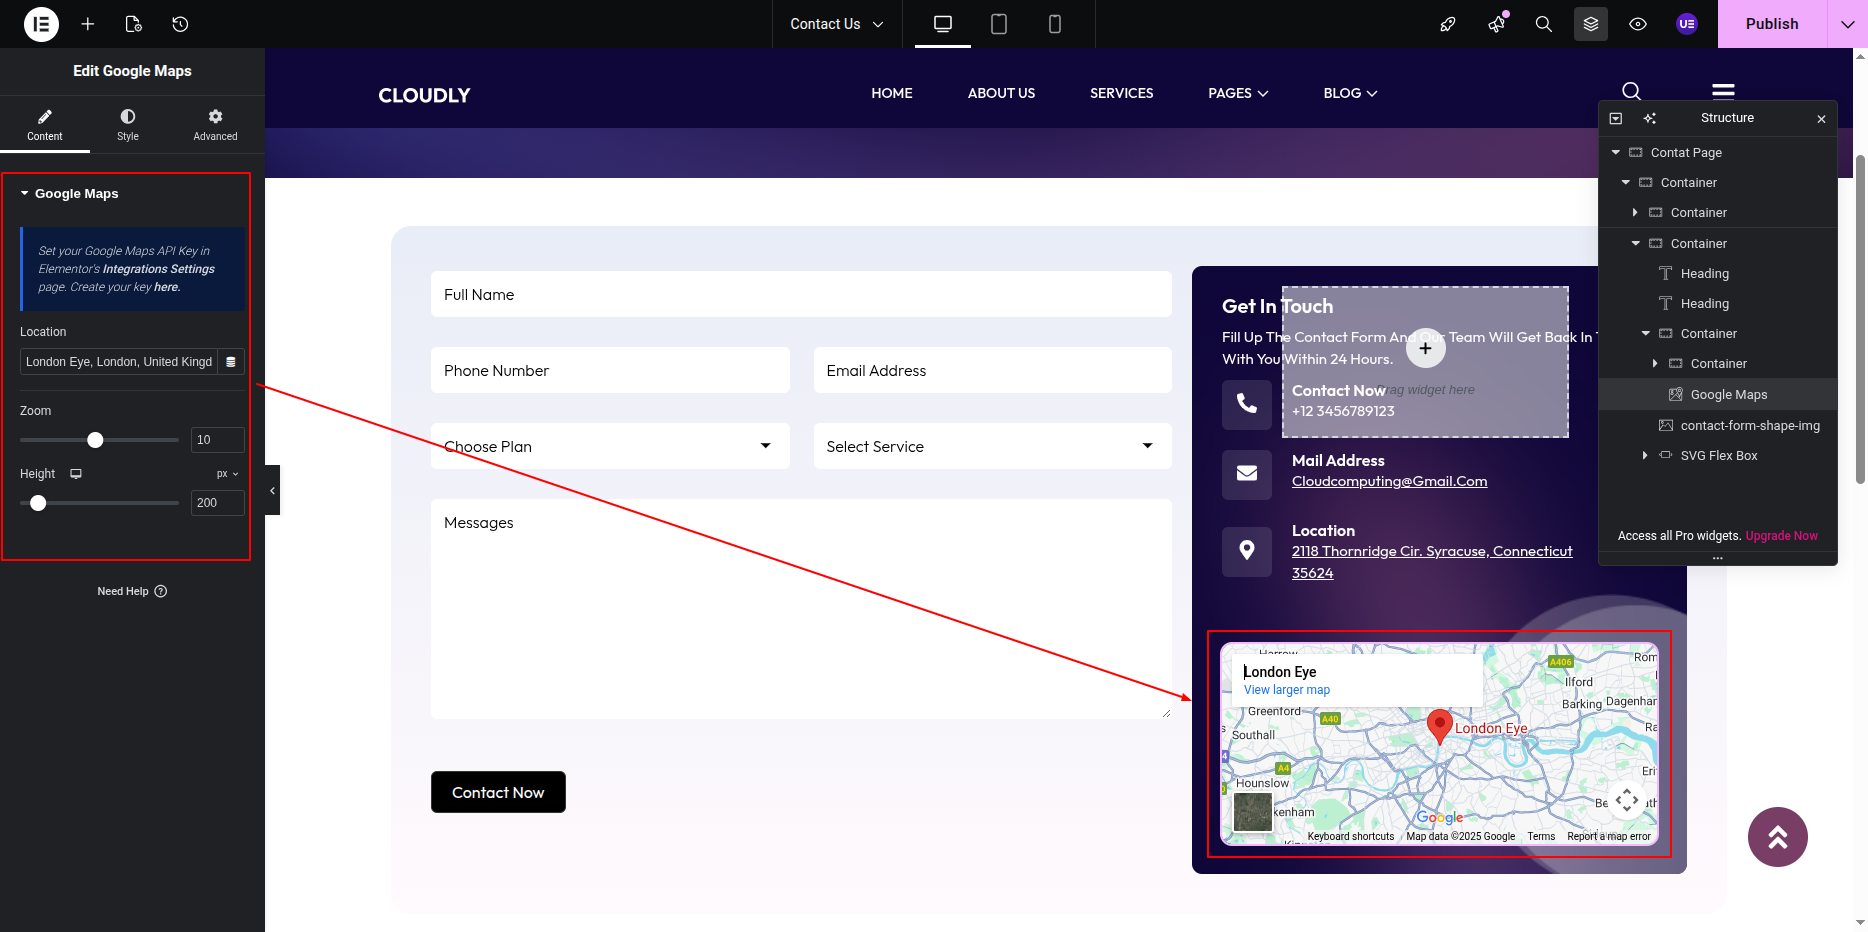Close the Structure panel

click(1821, 119)
